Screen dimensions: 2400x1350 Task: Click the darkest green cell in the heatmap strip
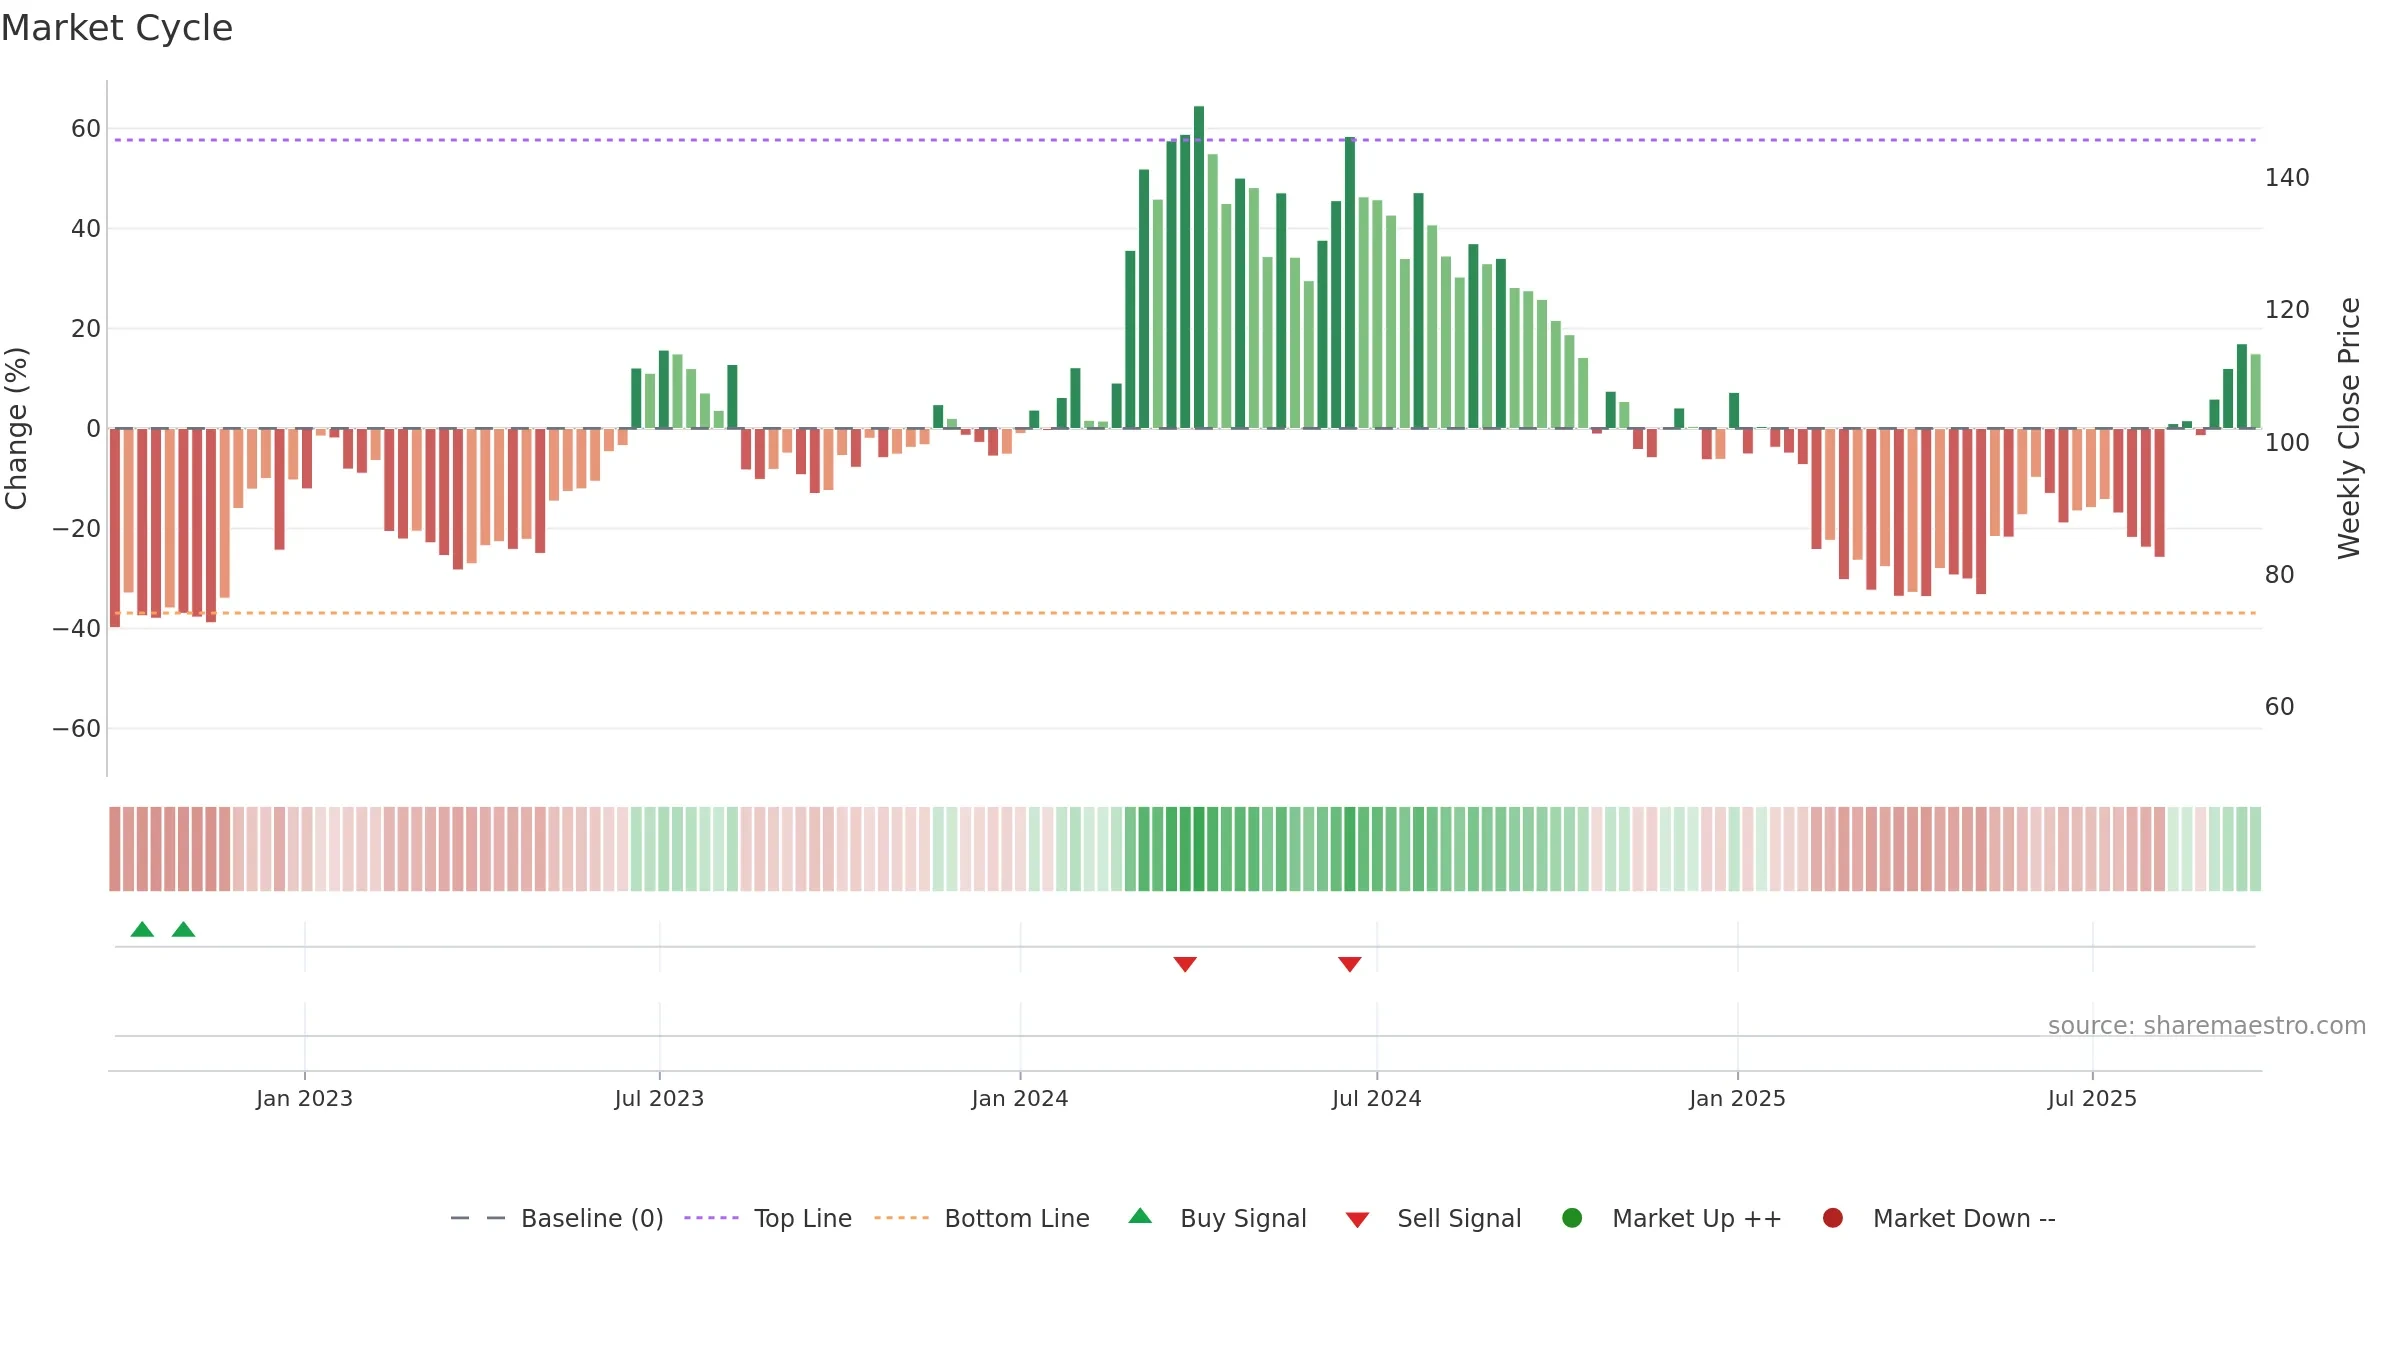coord(1199,849)
